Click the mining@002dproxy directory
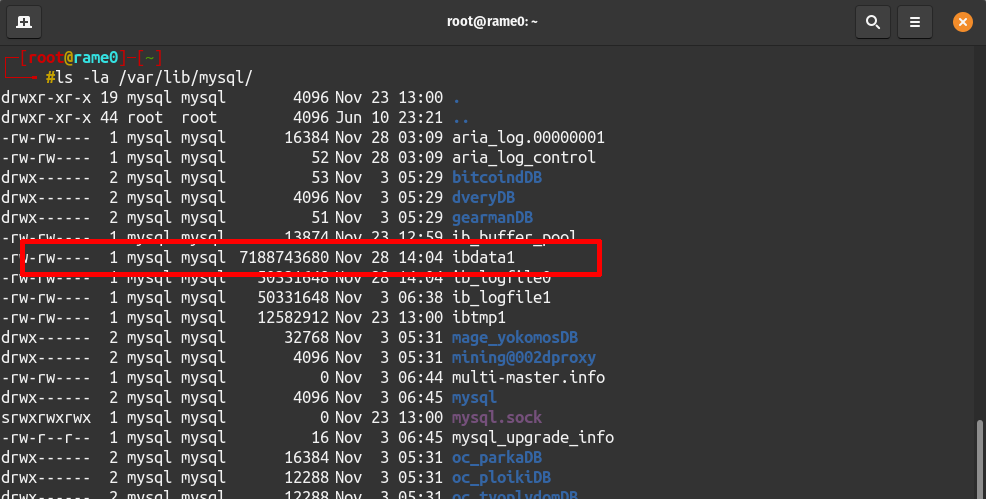Screen dimensions: 986x499 [x=524, y=358]
